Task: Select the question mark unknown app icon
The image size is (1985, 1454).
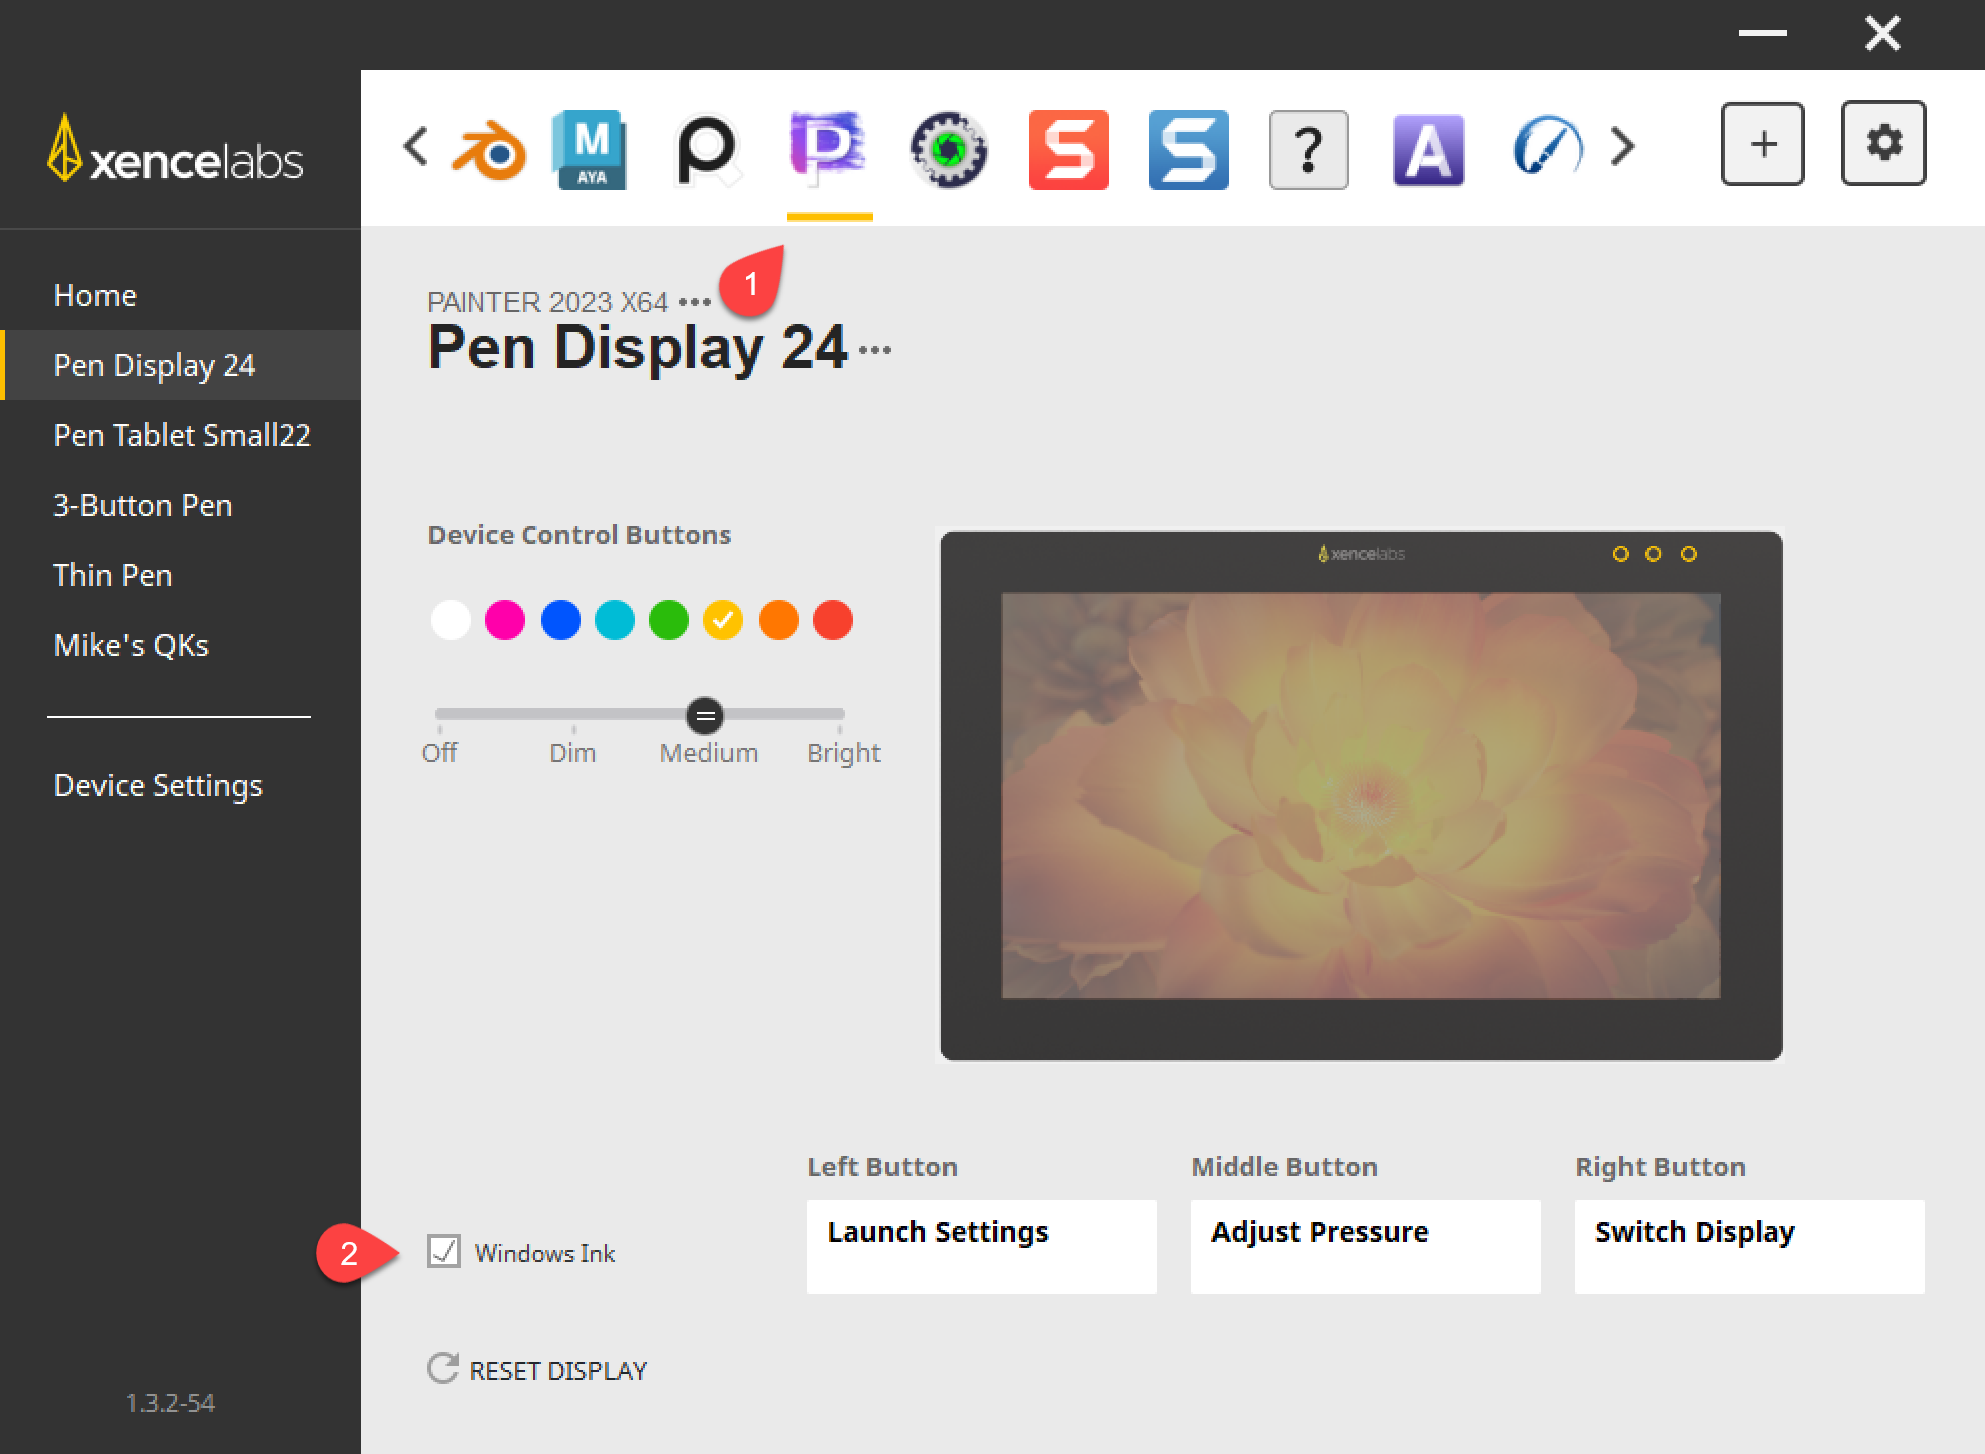Action: pyautogui.click(x=1308, y=150)
